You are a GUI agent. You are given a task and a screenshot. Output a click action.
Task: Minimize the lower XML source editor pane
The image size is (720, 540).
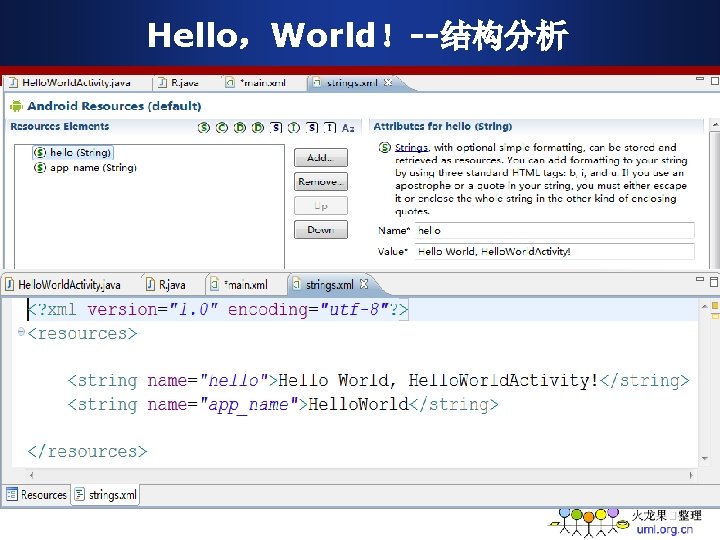(700, 279)
